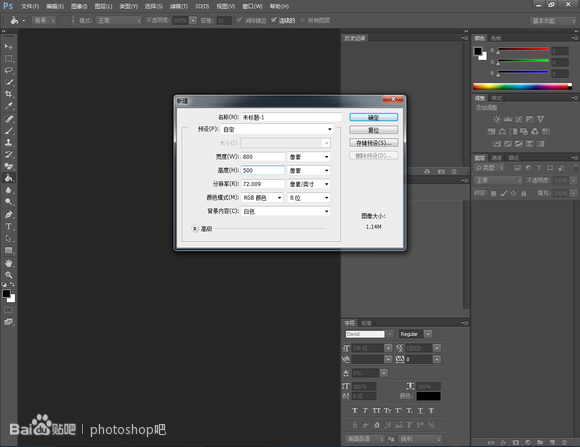580x447 pixels.
Task: Select the History Brush tool
Action: pyautogui.click(x=9, y=154)
